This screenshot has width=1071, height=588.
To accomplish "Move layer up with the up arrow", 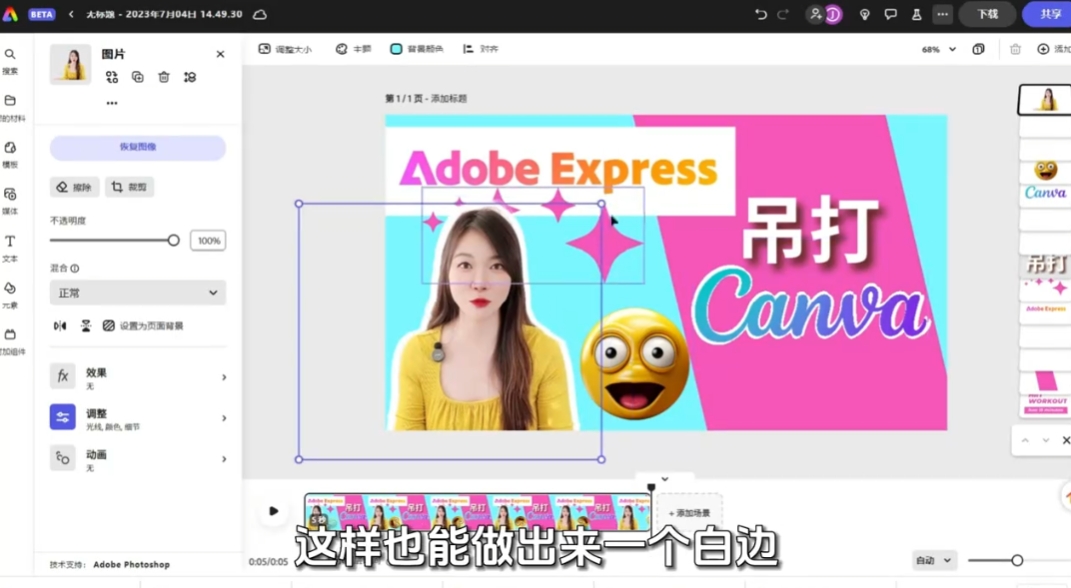I will (1025, 440).
